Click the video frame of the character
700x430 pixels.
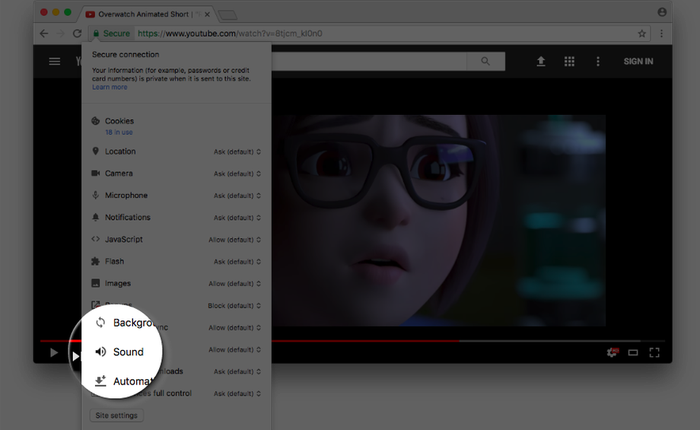pos(438,220)
